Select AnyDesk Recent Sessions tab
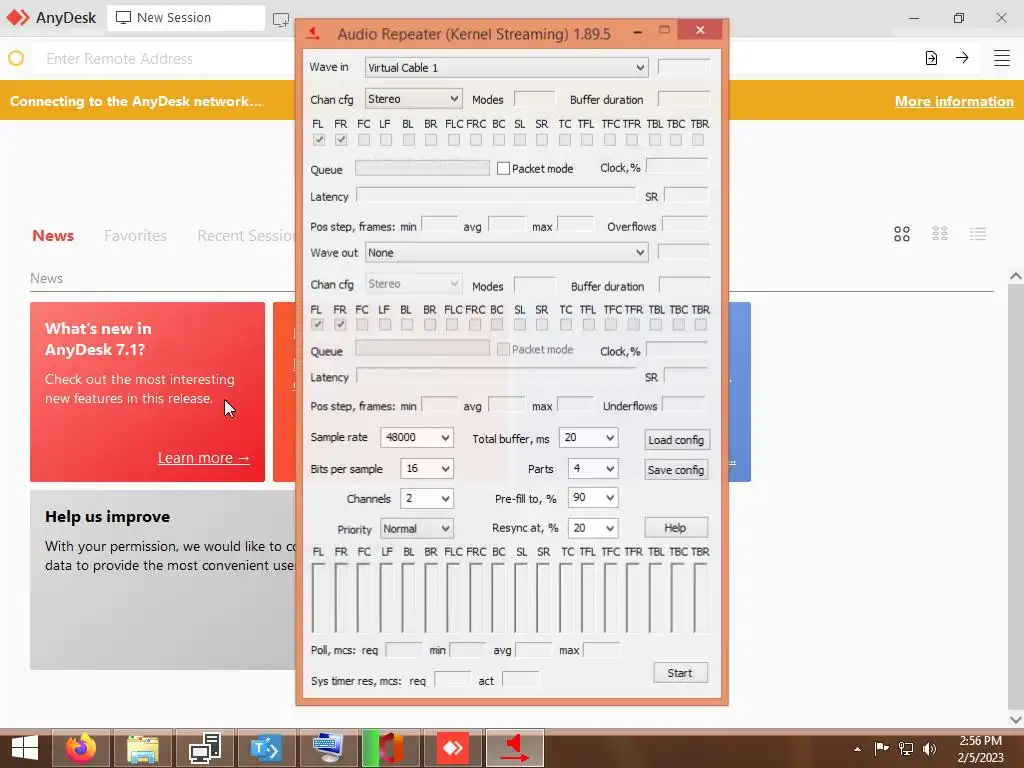Image resolution: width=1024 pixels, height=768 pixels. [x=246, y=235]
